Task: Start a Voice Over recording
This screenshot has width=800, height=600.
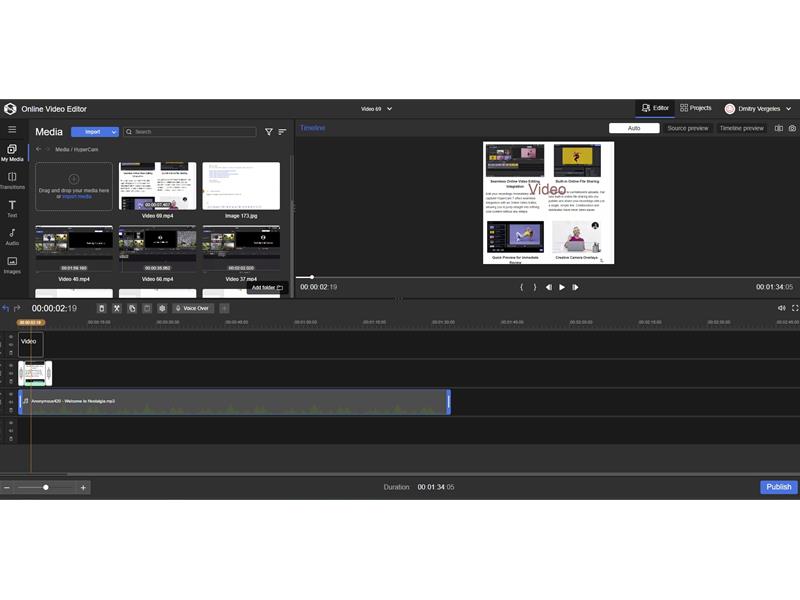Action: tap(192, 308)
